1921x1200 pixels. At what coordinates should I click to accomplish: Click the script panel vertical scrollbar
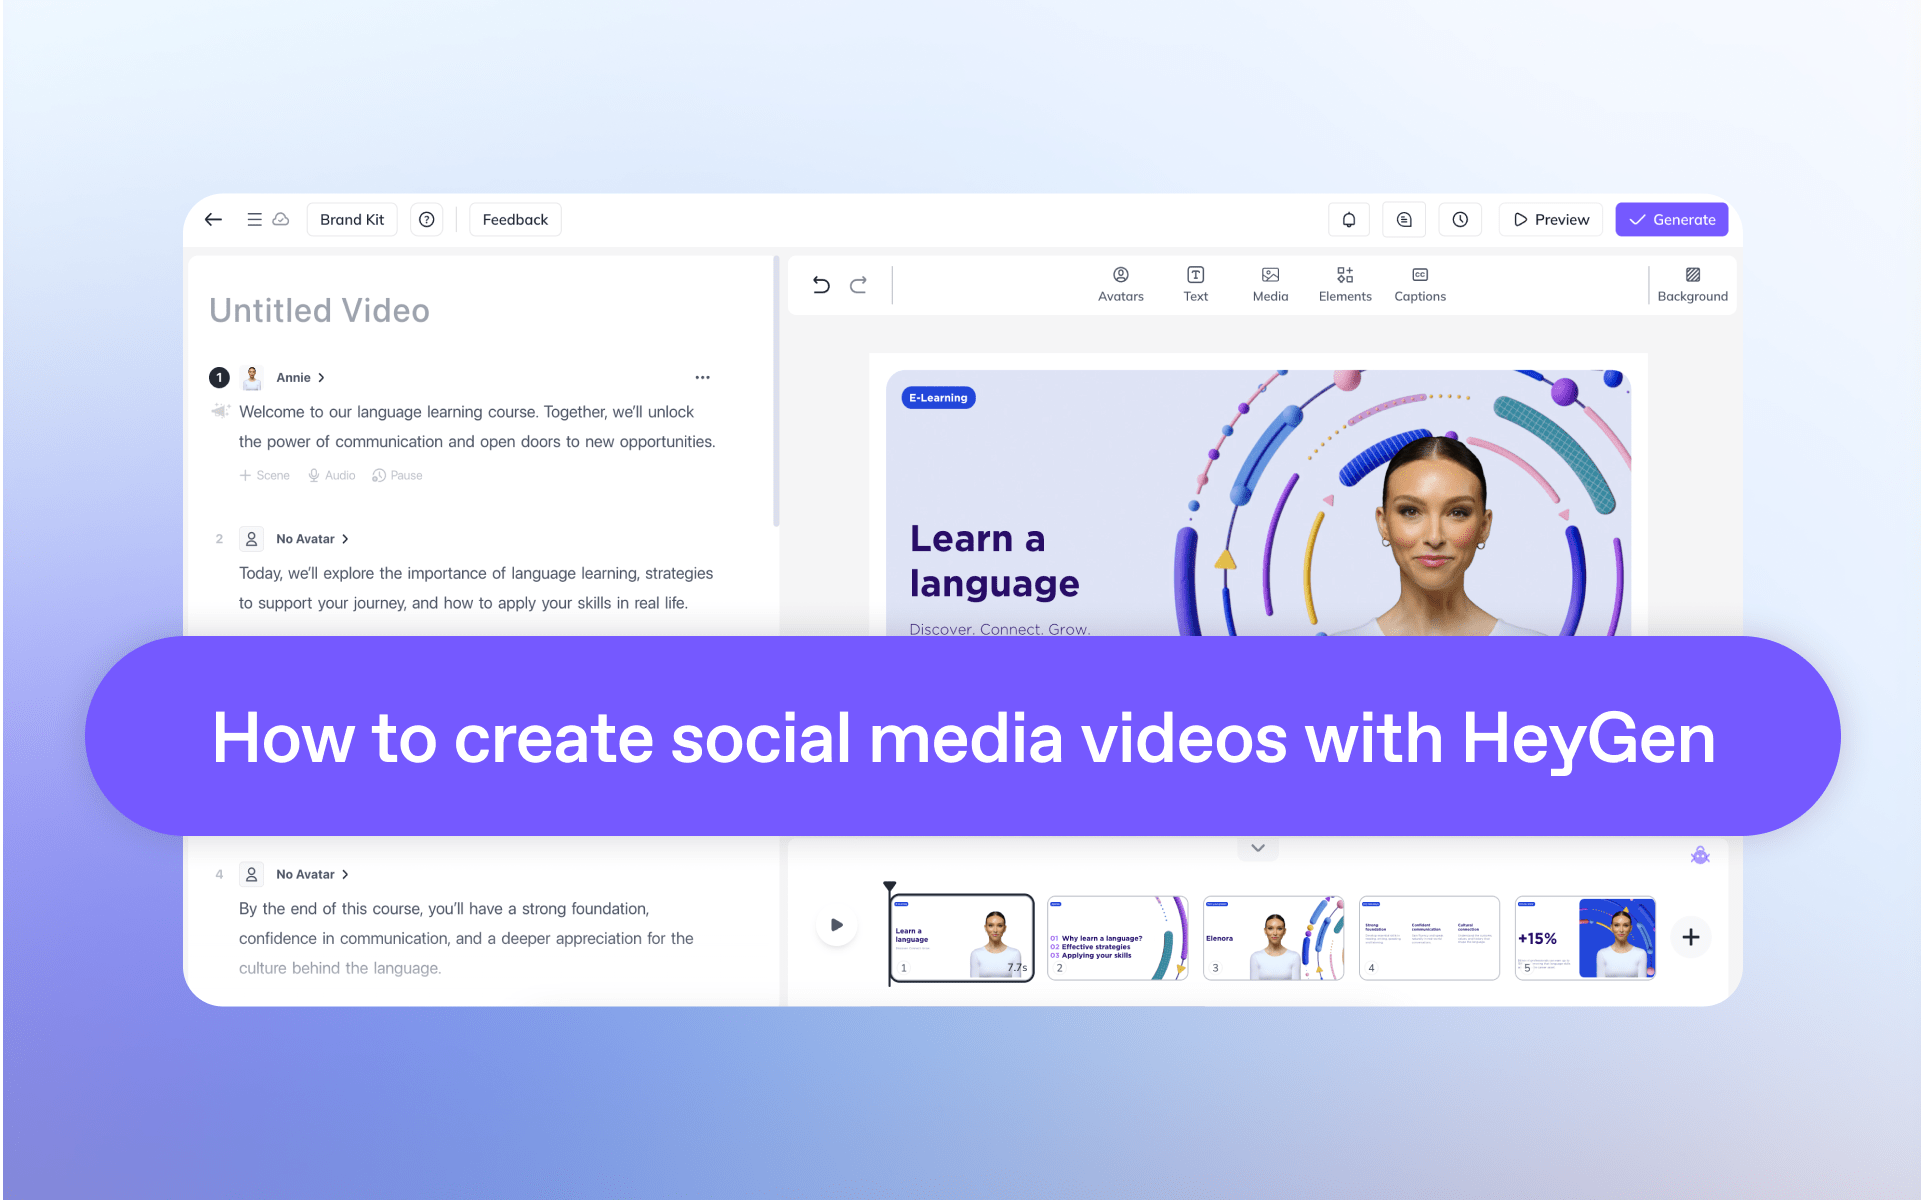776,392
